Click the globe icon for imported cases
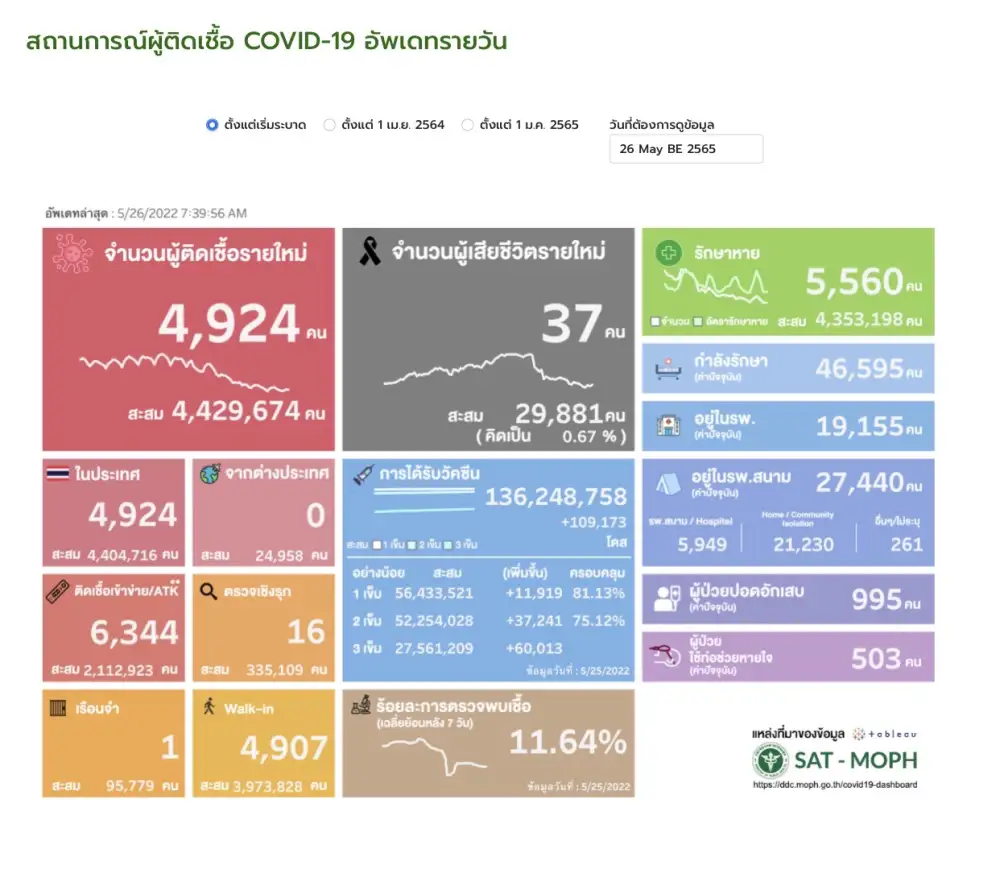 coord(209,474)
